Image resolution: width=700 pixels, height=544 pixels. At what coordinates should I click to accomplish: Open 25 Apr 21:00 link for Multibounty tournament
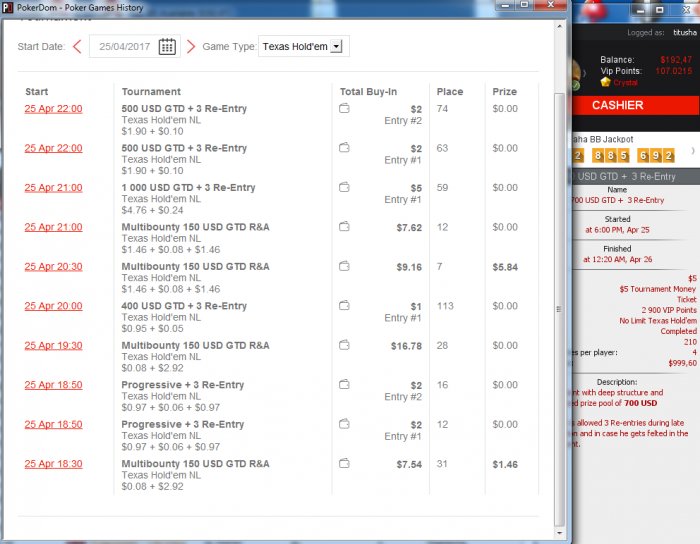[x=54, y=227]
